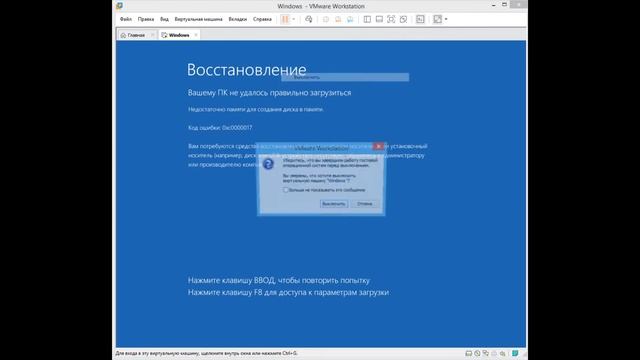This screenshot has height=360, width=640.
Task: Close the Главная tab
Action: tap(153, 35)
